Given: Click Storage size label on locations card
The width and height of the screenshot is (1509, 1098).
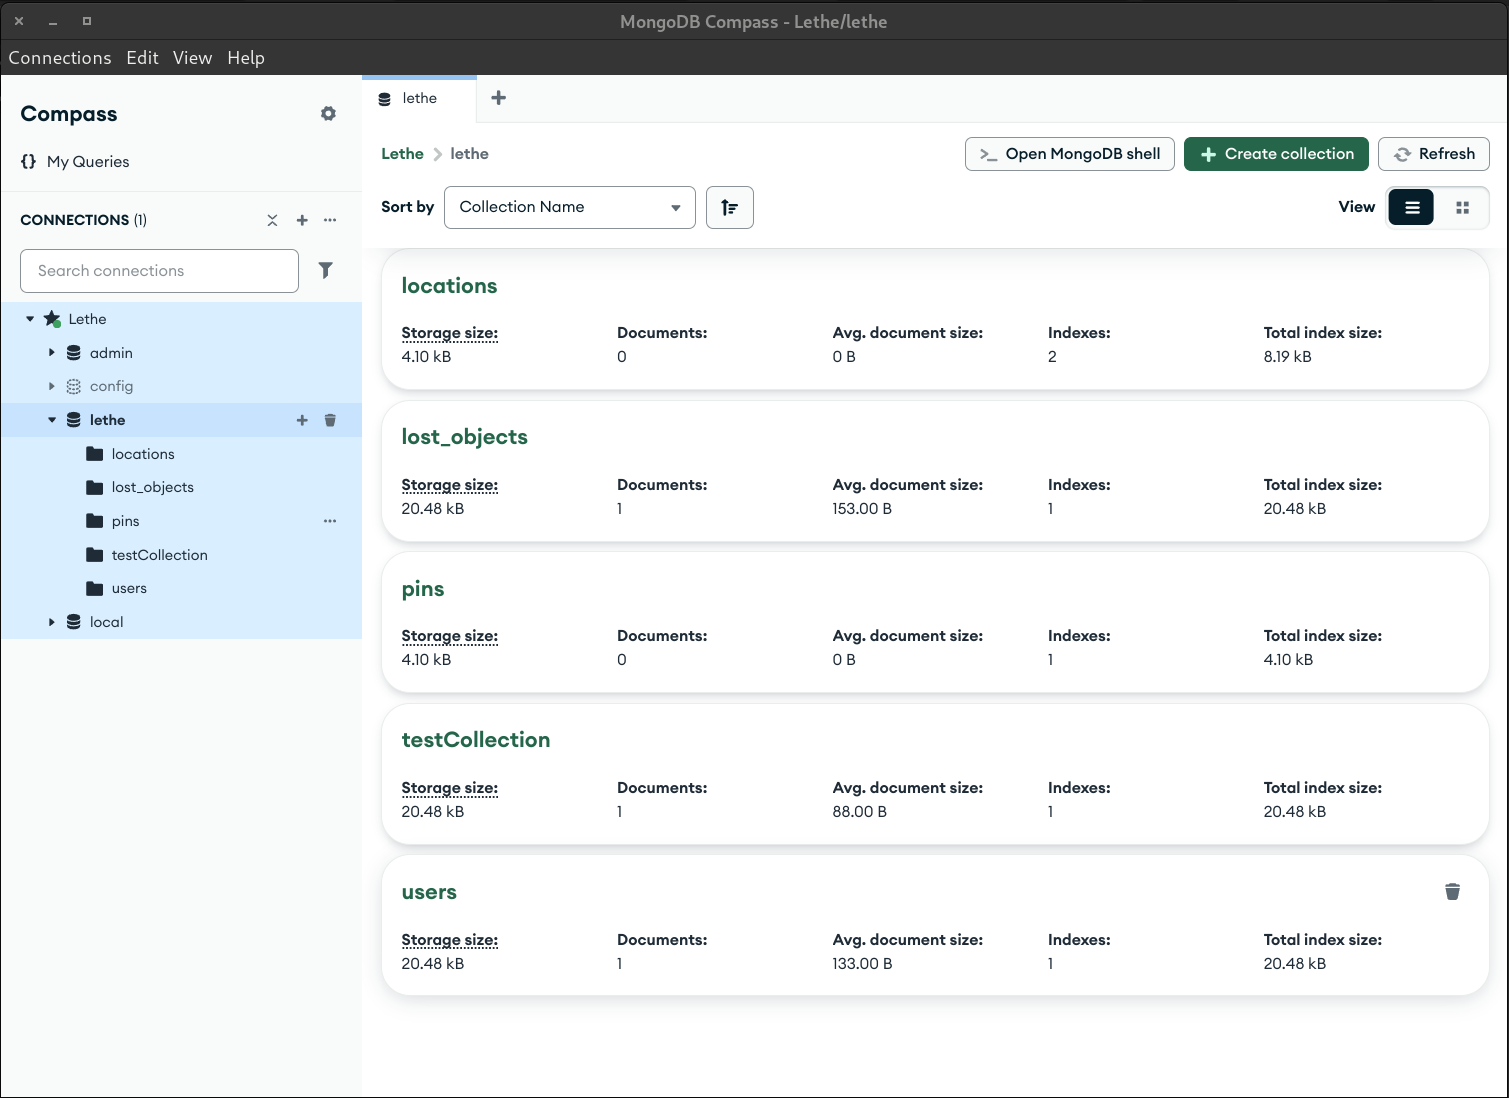Looking at the screenshot, I should (x=449, y=333).
